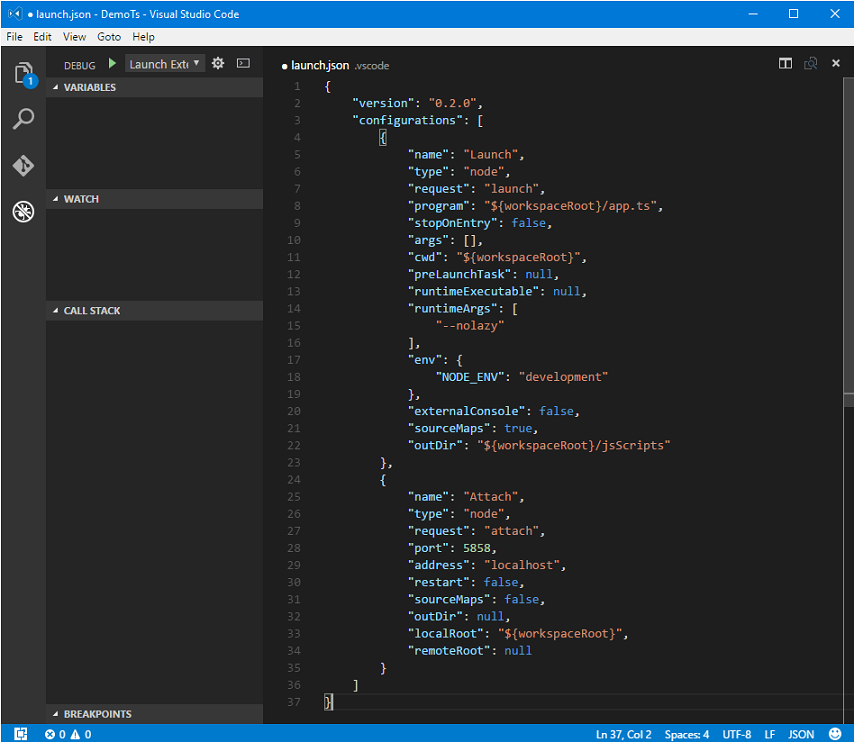Open launch.json via the gear icon
Screen dimensions: 854x742
point(218,64)
